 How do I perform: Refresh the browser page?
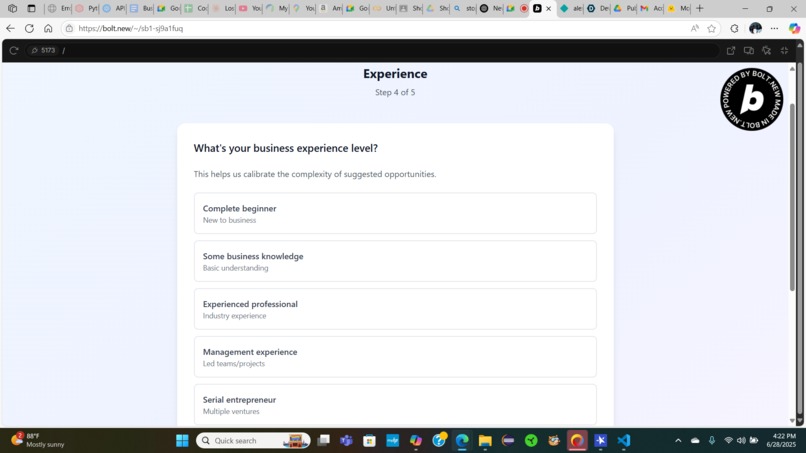[29, 28]
